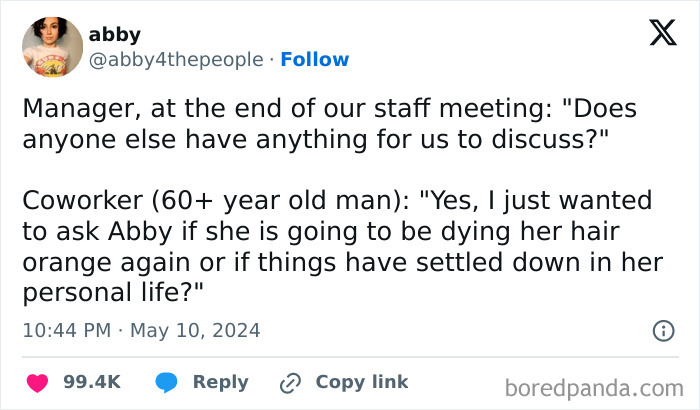700x410 pixels.
Task: Open abby's profile picture
Action: click(x=53, y=47)
